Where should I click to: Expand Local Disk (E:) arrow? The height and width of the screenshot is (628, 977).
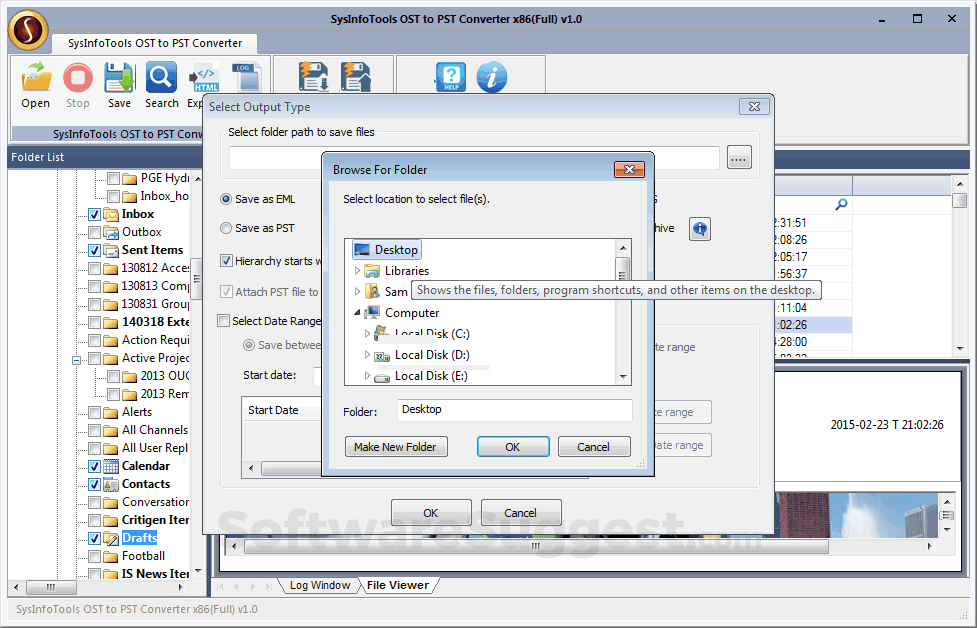point(367,376)
